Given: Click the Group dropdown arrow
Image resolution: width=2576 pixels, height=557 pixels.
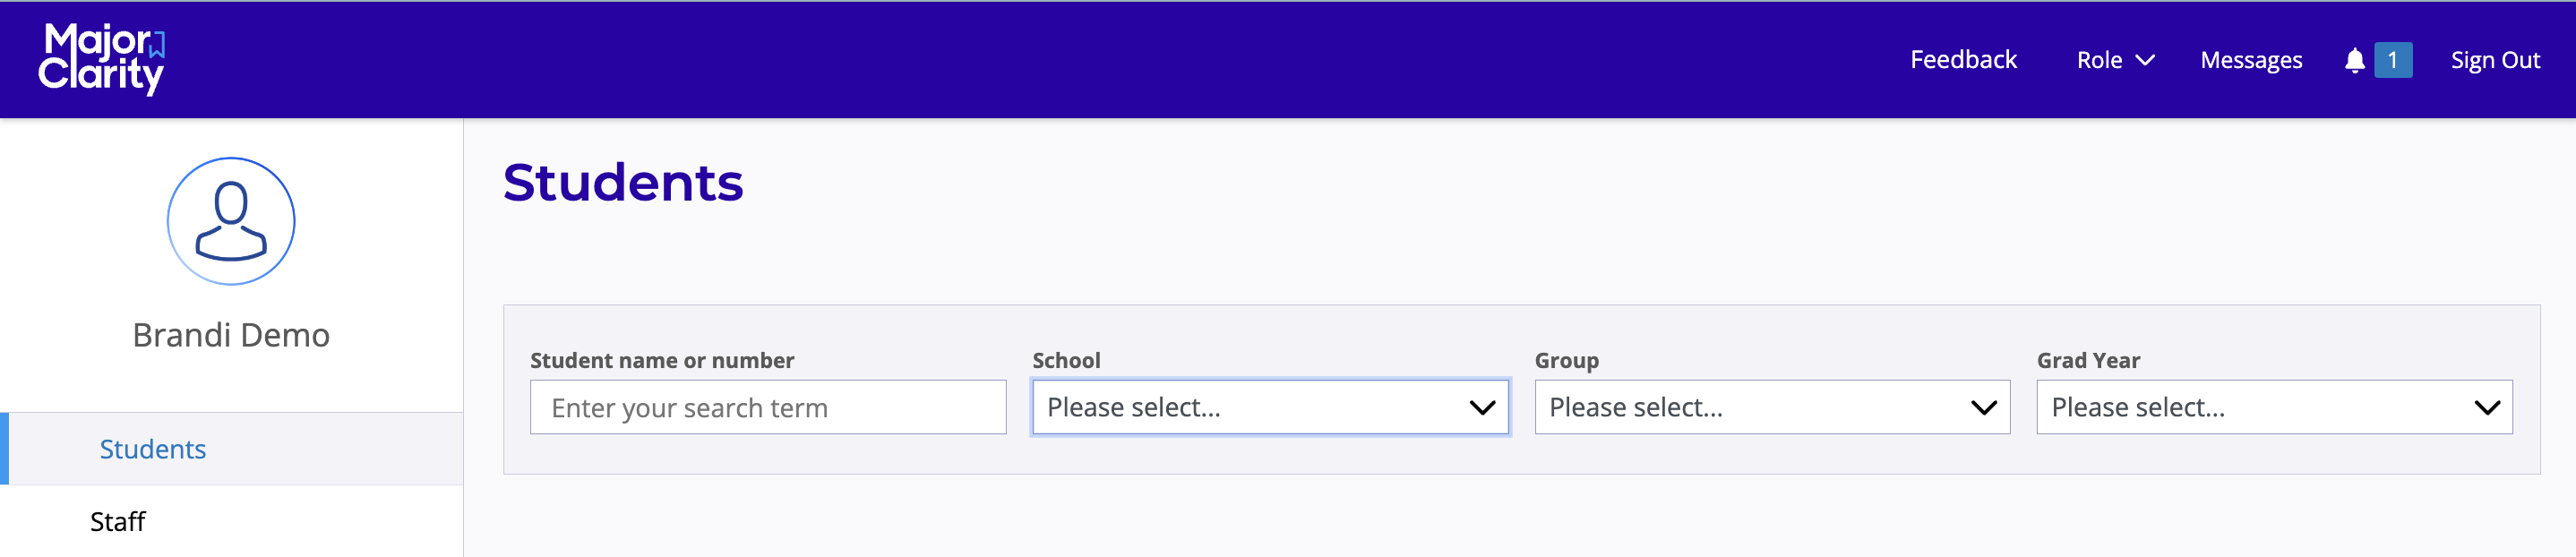Looking at the screenshot, I should coord(1983,407).
